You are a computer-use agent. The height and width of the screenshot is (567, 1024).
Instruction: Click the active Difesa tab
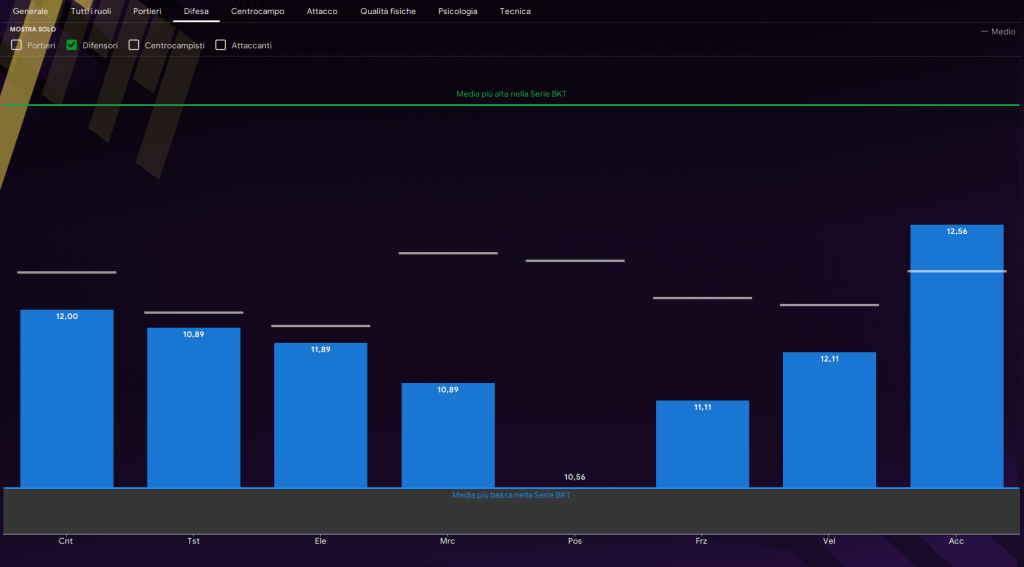click(196, 11)
